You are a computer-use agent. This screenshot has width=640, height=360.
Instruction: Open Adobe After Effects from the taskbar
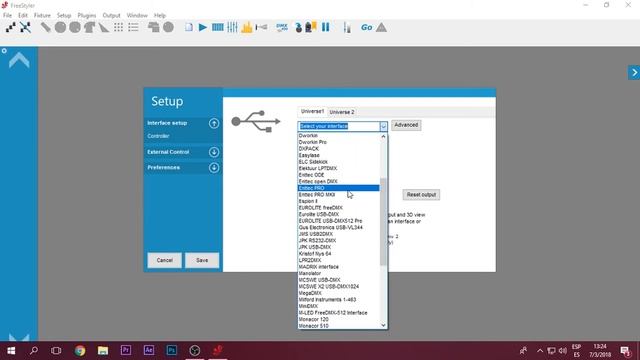pos(149,350)
